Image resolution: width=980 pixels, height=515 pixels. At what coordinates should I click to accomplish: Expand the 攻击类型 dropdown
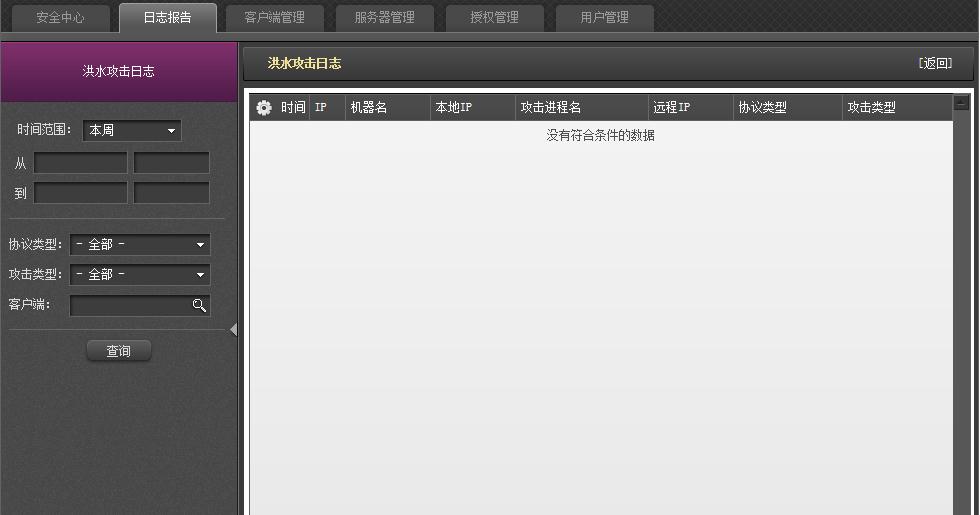(x=140, y=274)
